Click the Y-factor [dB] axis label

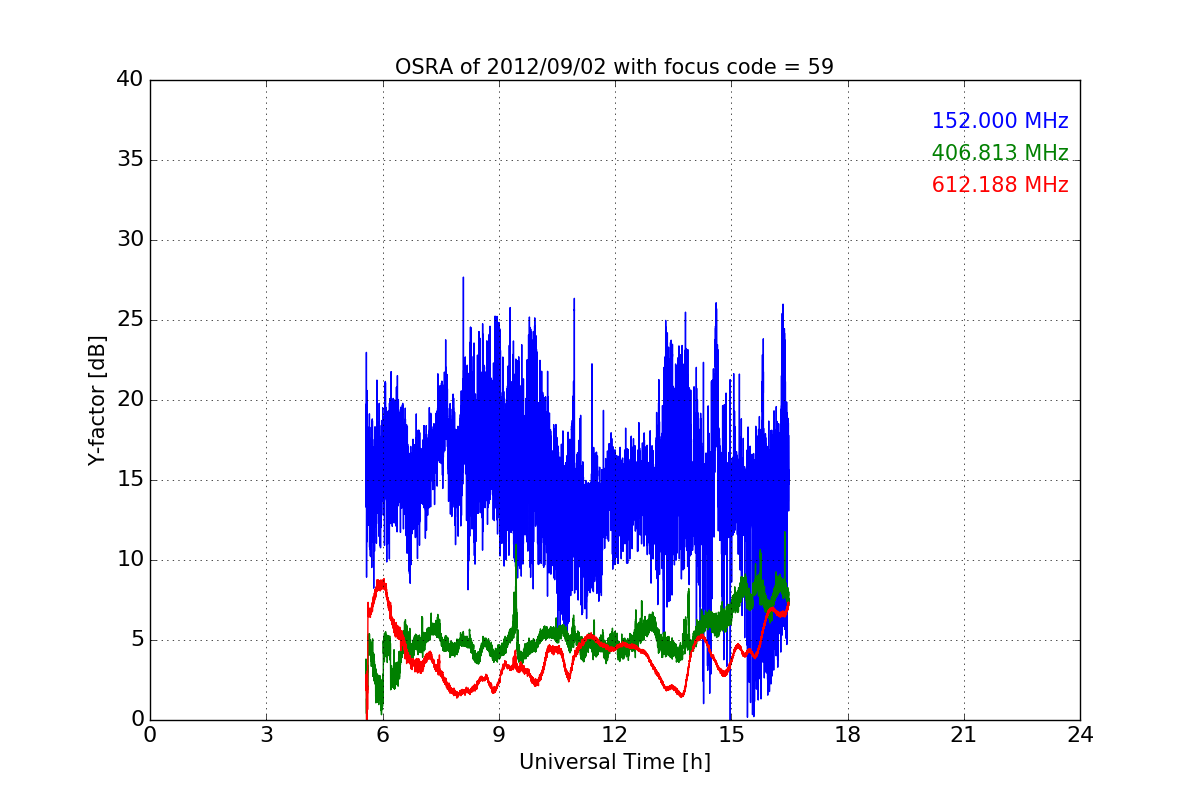[96, 400]
